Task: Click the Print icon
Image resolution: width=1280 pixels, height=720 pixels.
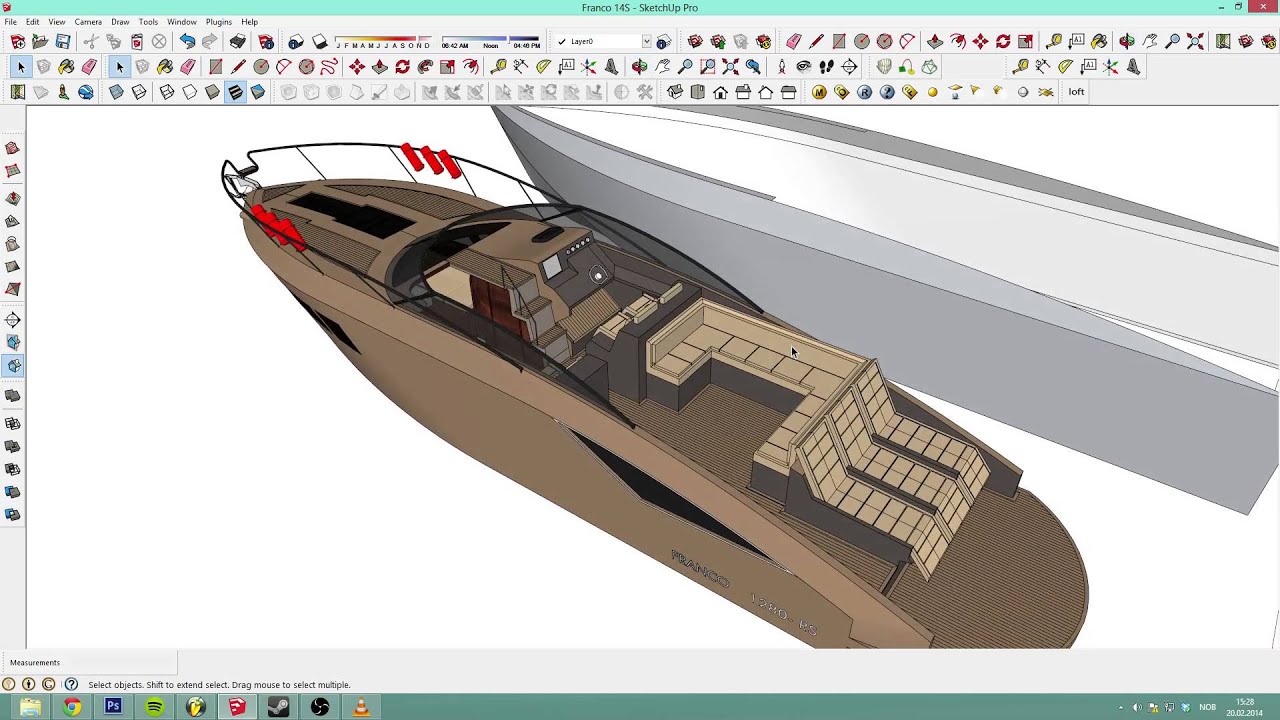Action: [238, 41]
